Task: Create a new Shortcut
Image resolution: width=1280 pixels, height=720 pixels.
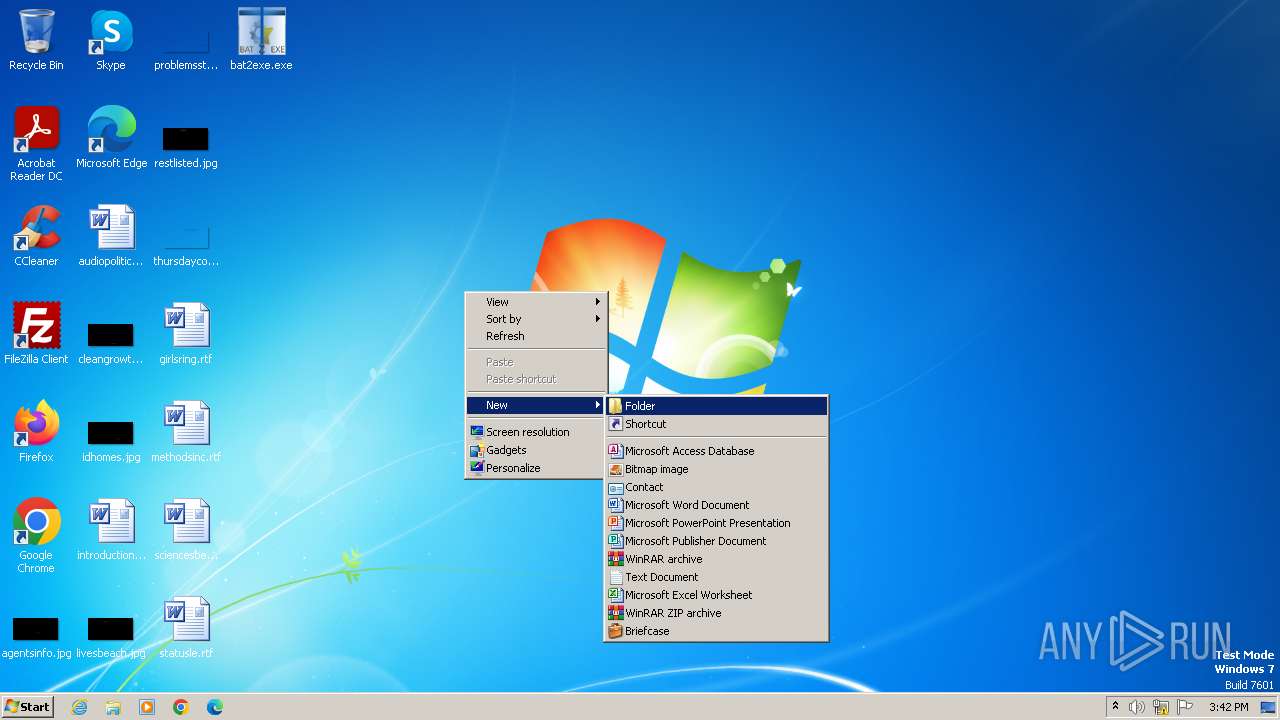Action: [x=716, y=424]
